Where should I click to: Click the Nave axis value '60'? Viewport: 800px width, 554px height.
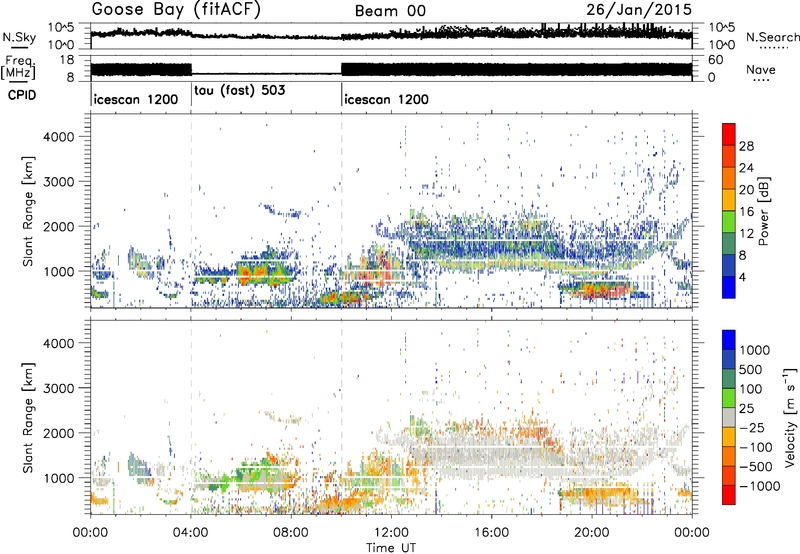[716, 60]
